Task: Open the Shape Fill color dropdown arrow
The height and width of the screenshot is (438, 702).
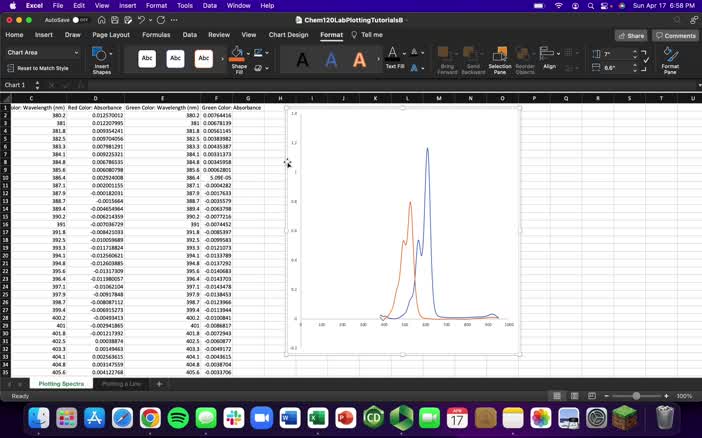Action: [x=248, y=54]
